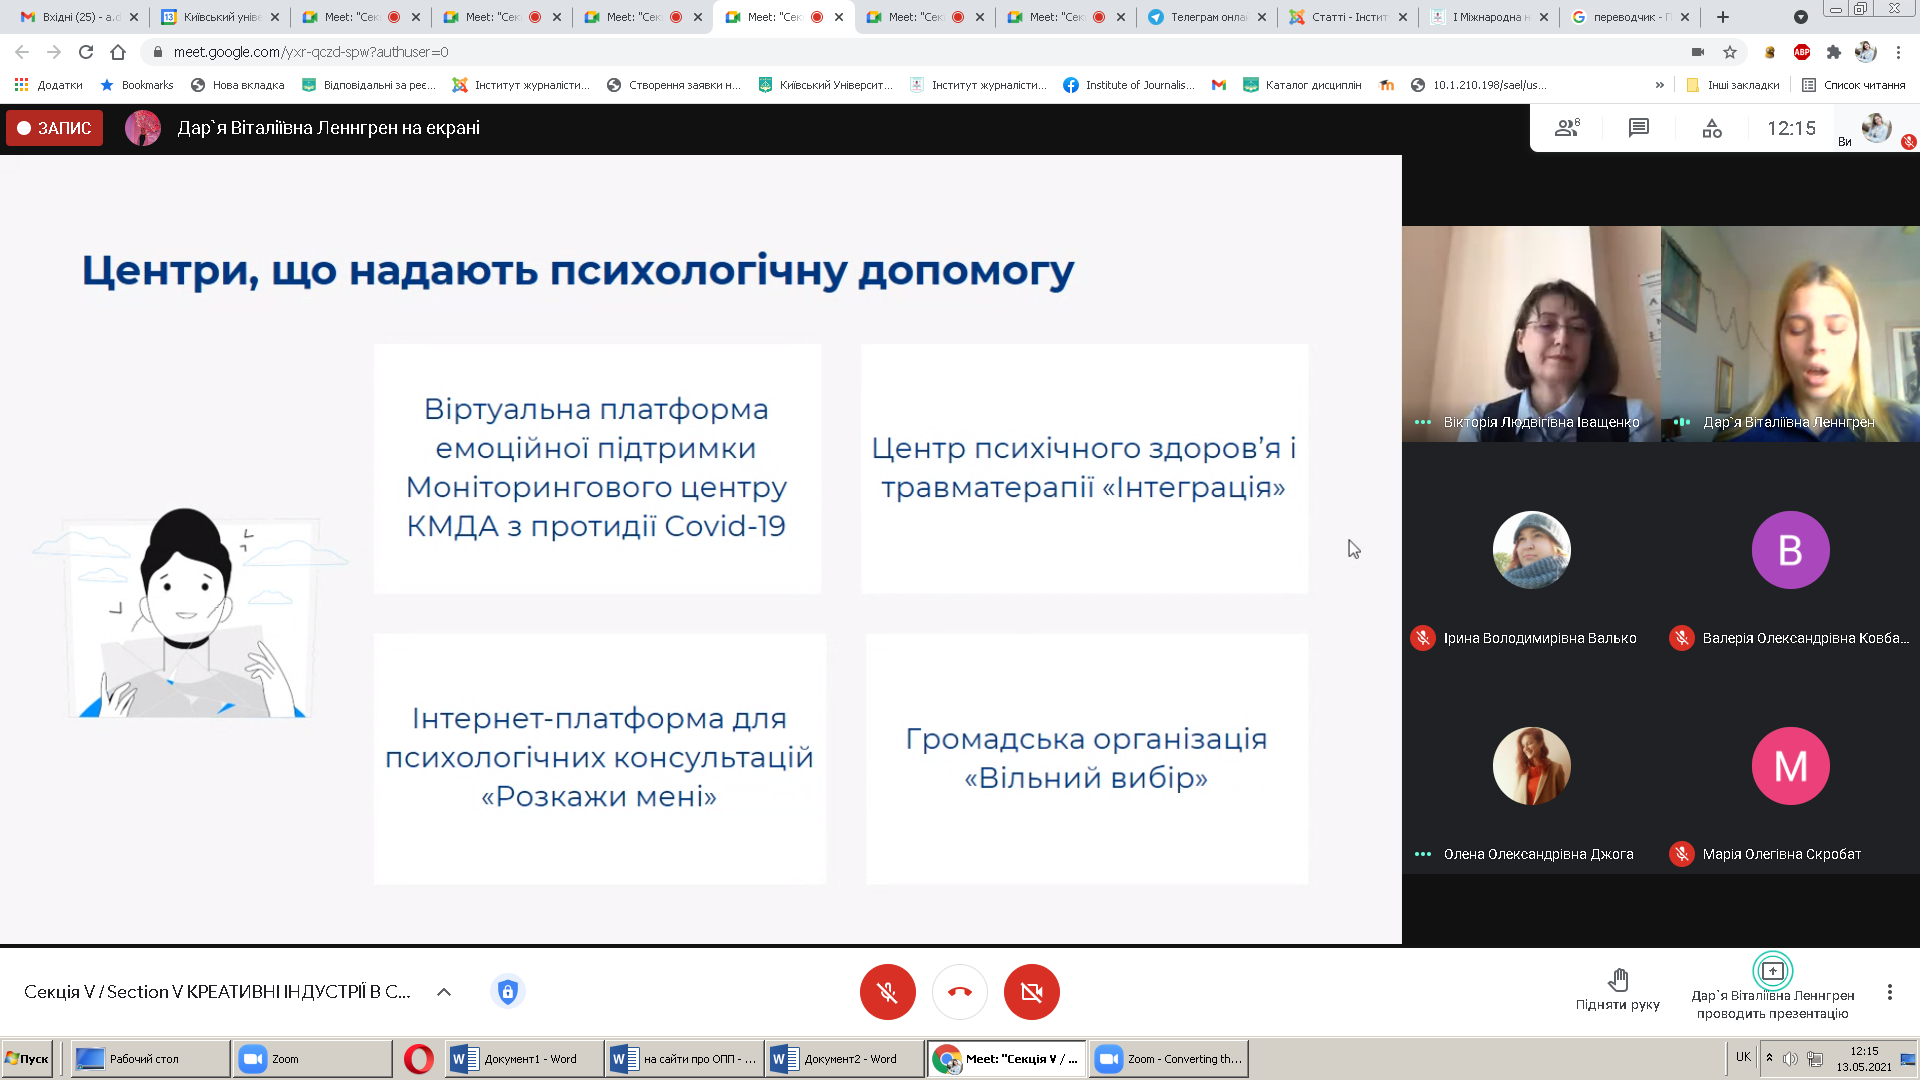Click the meeting safety shield icon
Image resolution: width=1920 pixels, height=1080 pixels.
pos(508,992)
